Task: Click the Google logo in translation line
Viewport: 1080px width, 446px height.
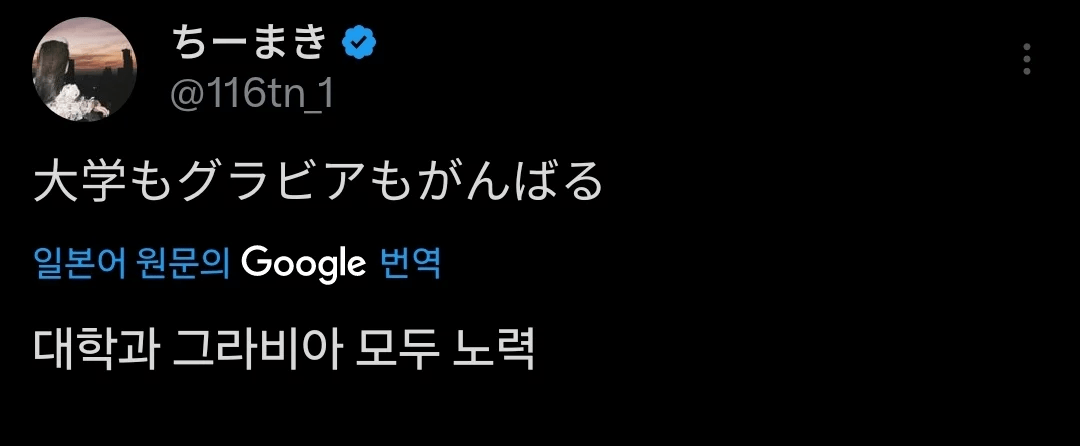Action: [x=304, y=263]
